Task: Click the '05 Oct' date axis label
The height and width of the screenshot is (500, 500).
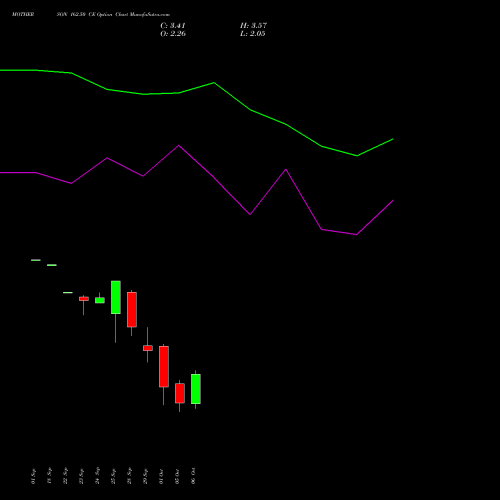Action: pyautogui.click(x=177, y=476)
